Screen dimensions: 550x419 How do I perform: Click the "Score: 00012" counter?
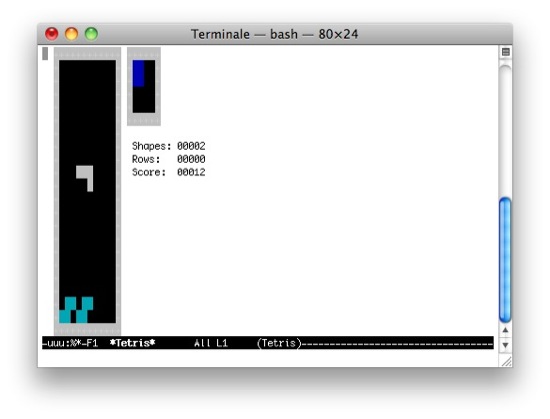(169, 172)
